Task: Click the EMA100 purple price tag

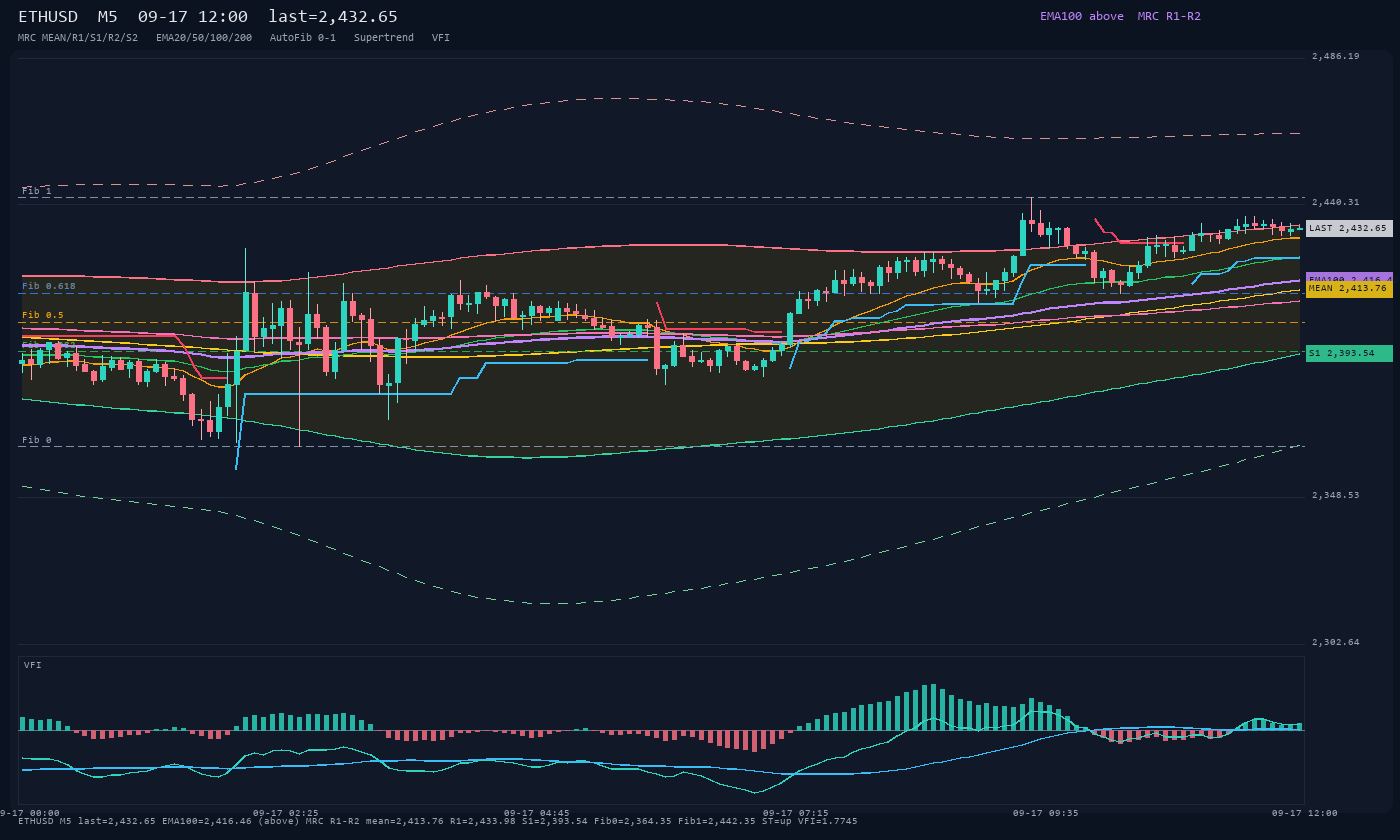Action: coord(1349,277)
